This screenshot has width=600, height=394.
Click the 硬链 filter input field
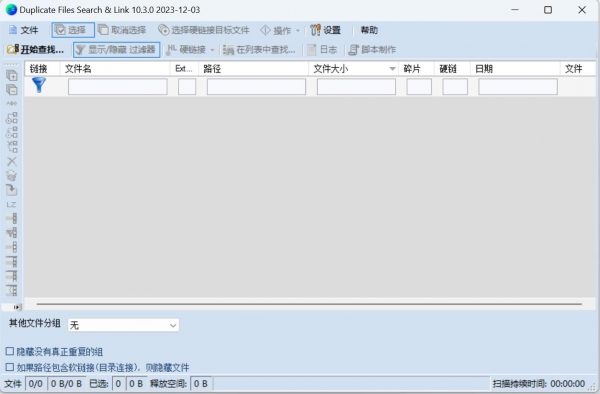tap(455, 86)
